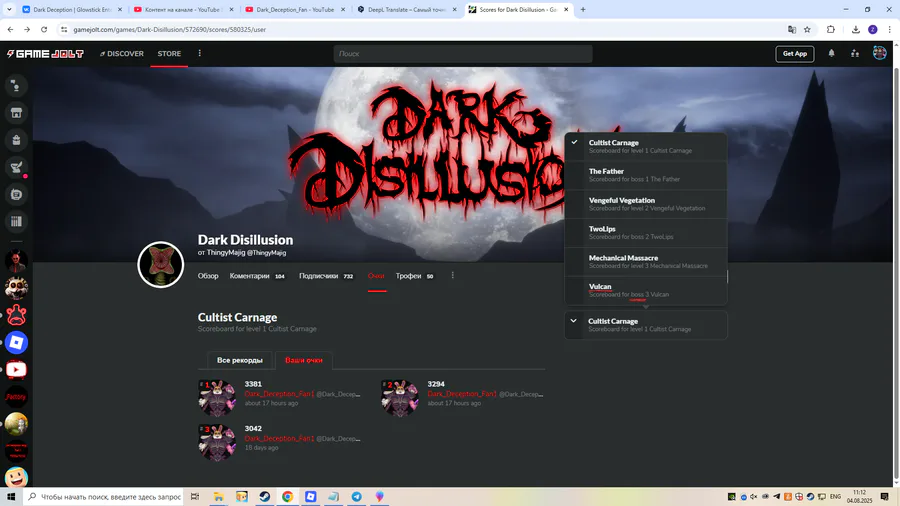This screenshot has width=900, height=506.
Task: Bookmark this page with the star icon
Action: click(807, 29)
